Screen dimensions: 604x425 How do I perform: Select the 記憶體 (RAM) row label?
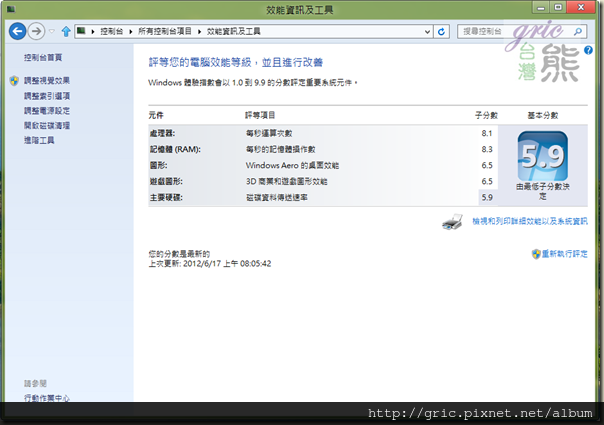175,150
